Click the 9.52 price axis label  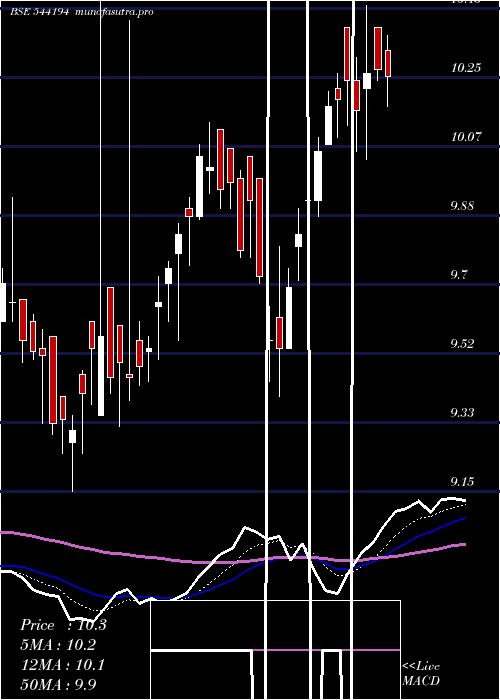[462, 344]
